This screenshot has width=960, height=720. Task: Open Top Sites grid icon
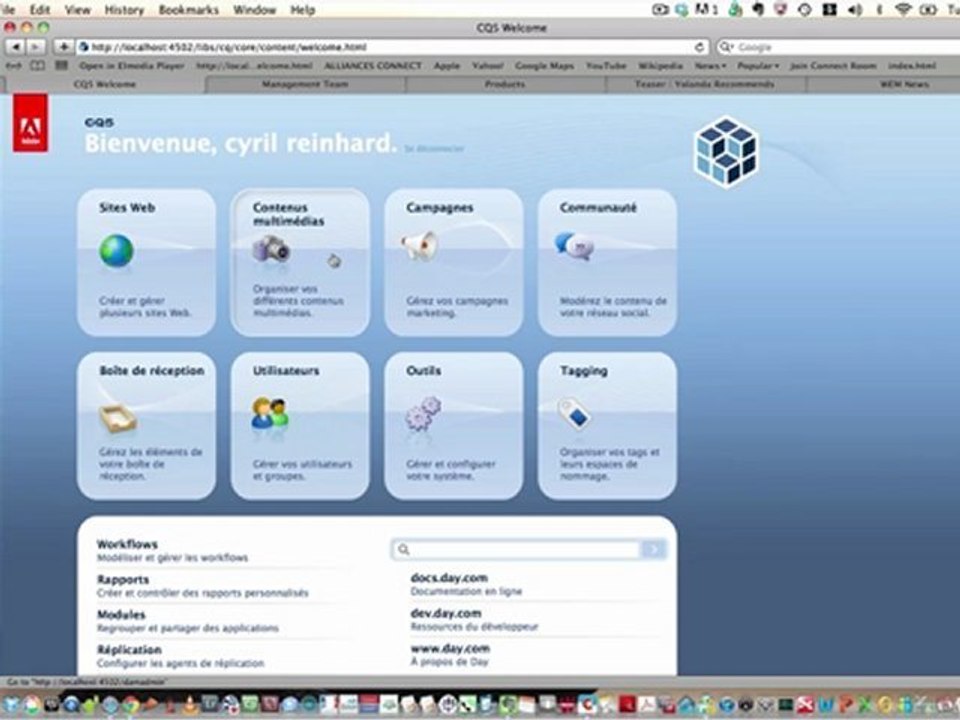[x=61, y=66]
